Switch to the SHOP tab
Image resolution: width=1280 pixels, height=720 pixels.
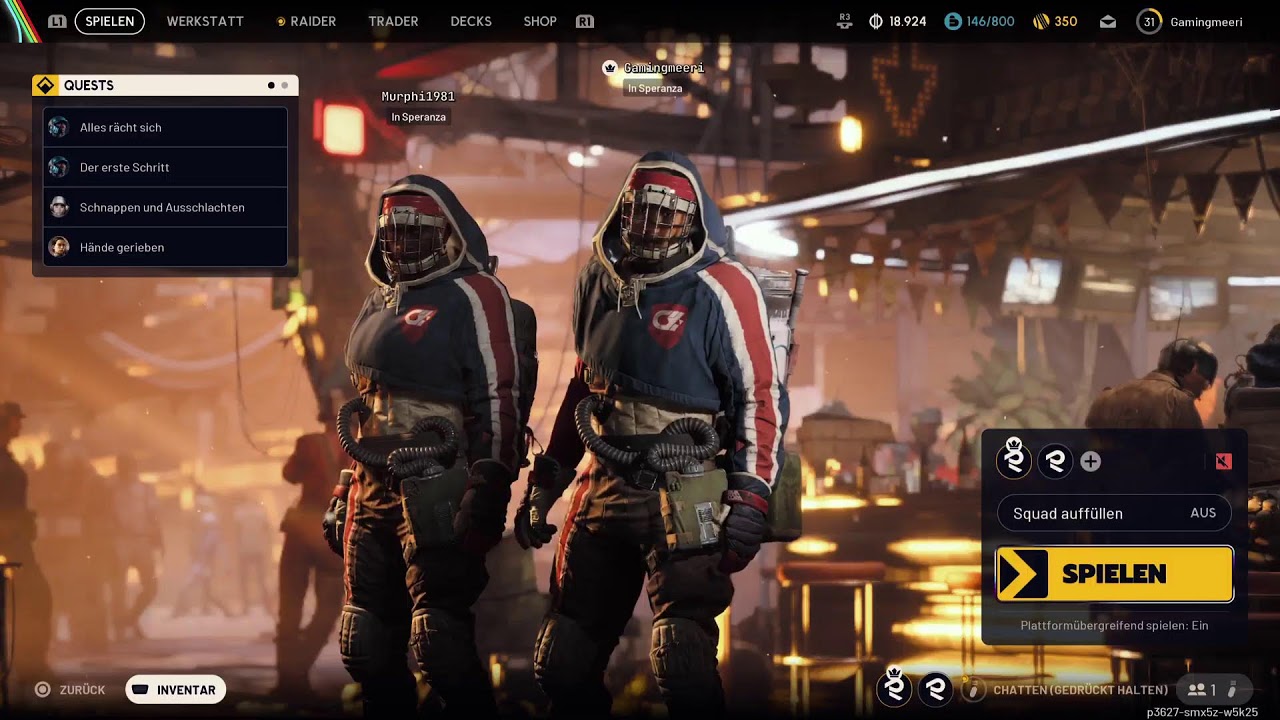click(540, 21)
